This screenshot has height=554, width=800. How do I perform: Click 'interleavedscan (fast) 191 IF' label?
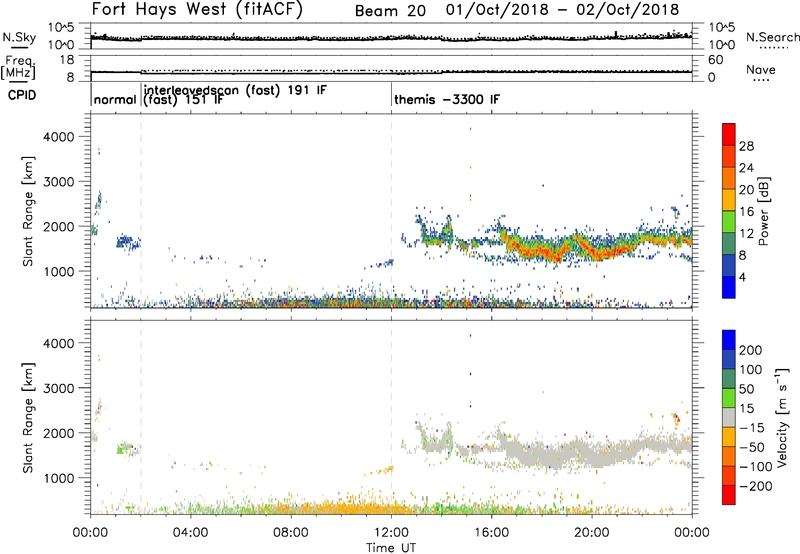235,90
